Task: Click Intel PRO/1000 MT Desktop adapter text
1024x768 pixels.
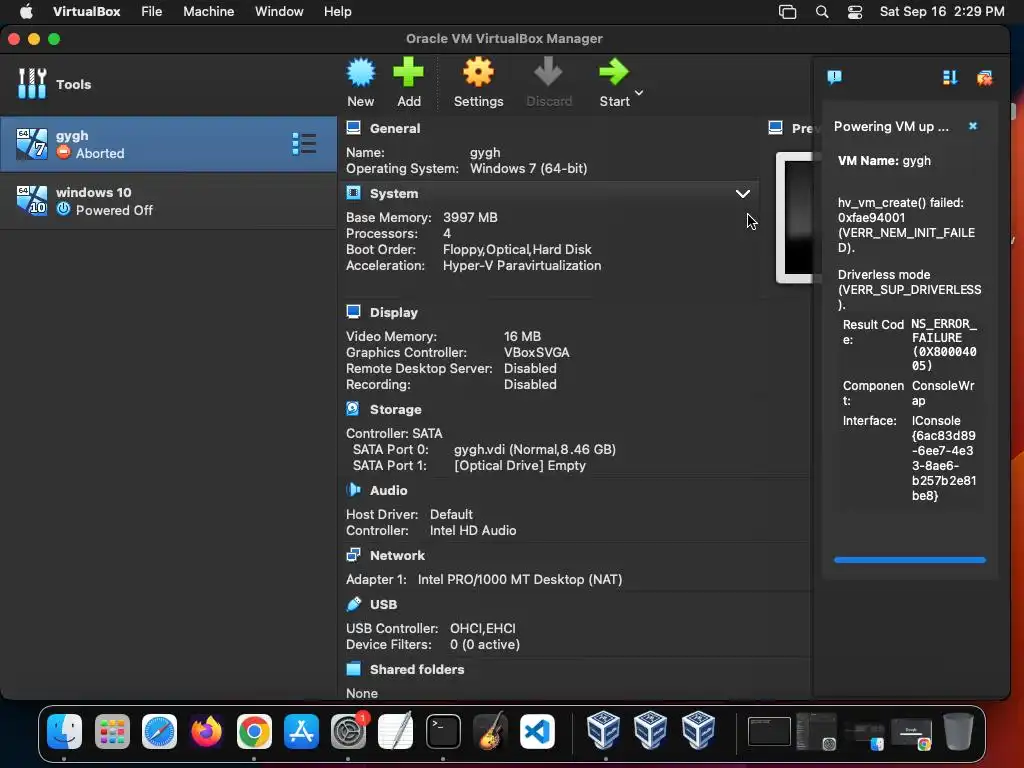Action: click(x=520, y=580)
